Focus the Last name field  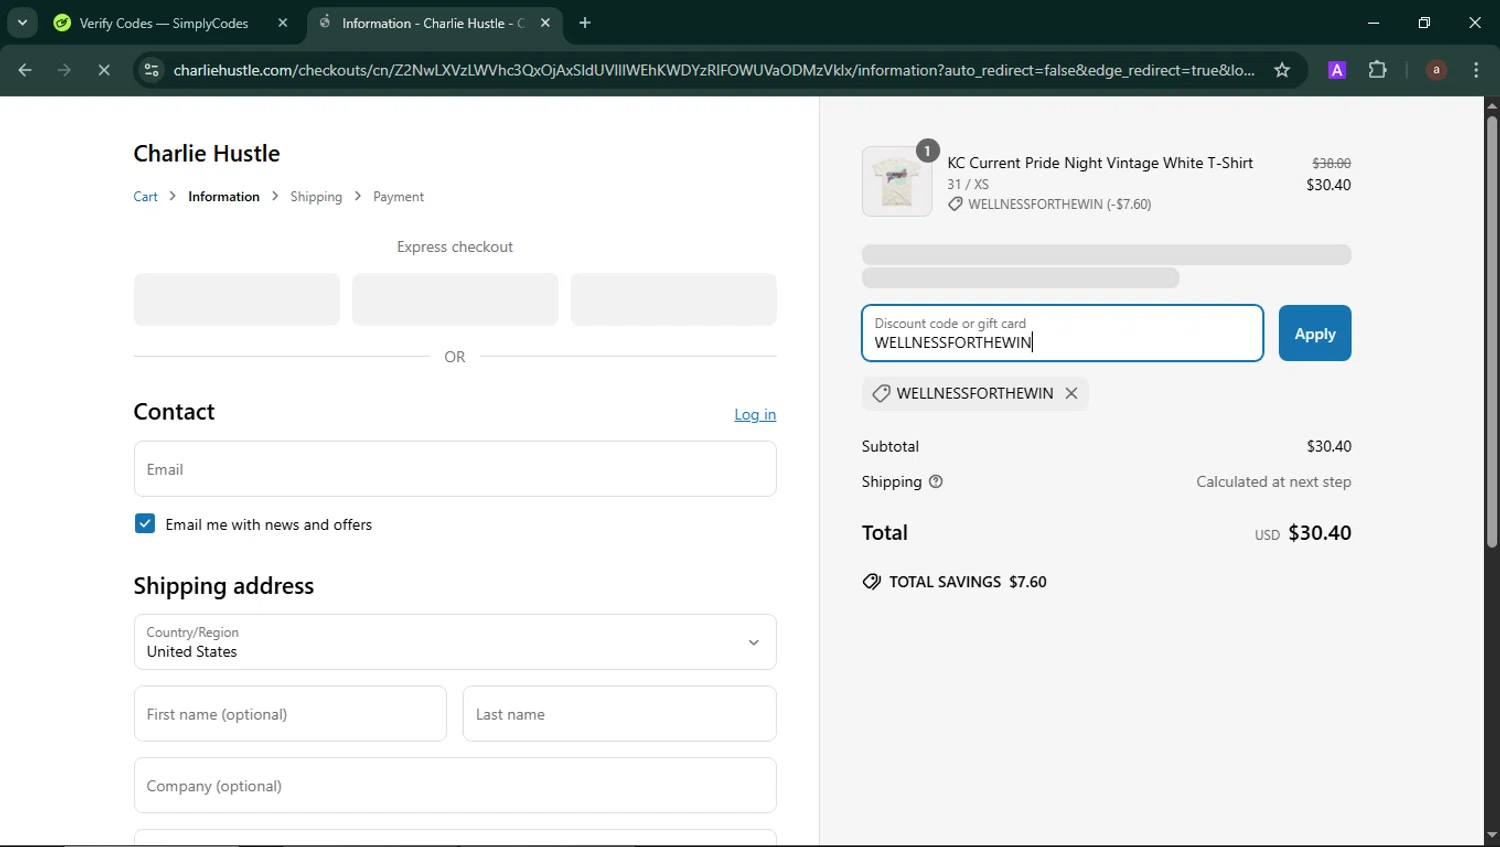tap(620, 714)
